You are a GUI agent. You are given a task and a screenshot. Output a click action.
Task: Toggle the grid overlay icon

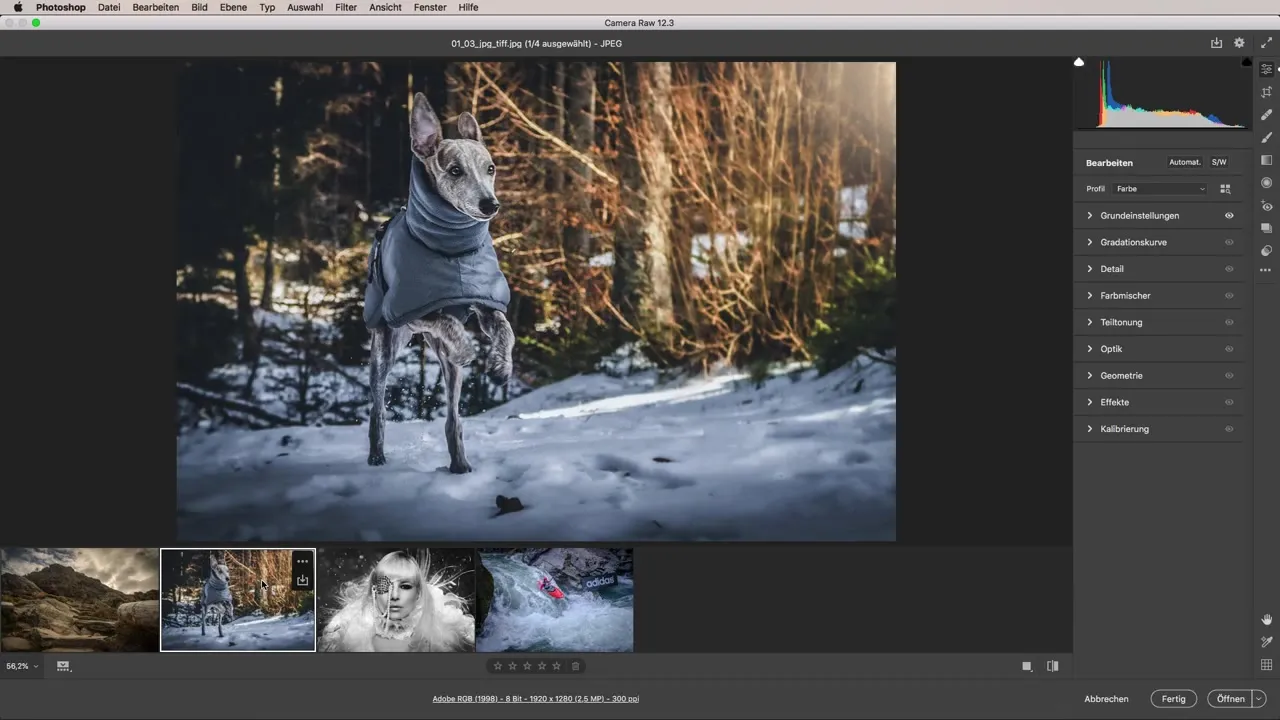pyautogui.click(x=1266, y=665)
